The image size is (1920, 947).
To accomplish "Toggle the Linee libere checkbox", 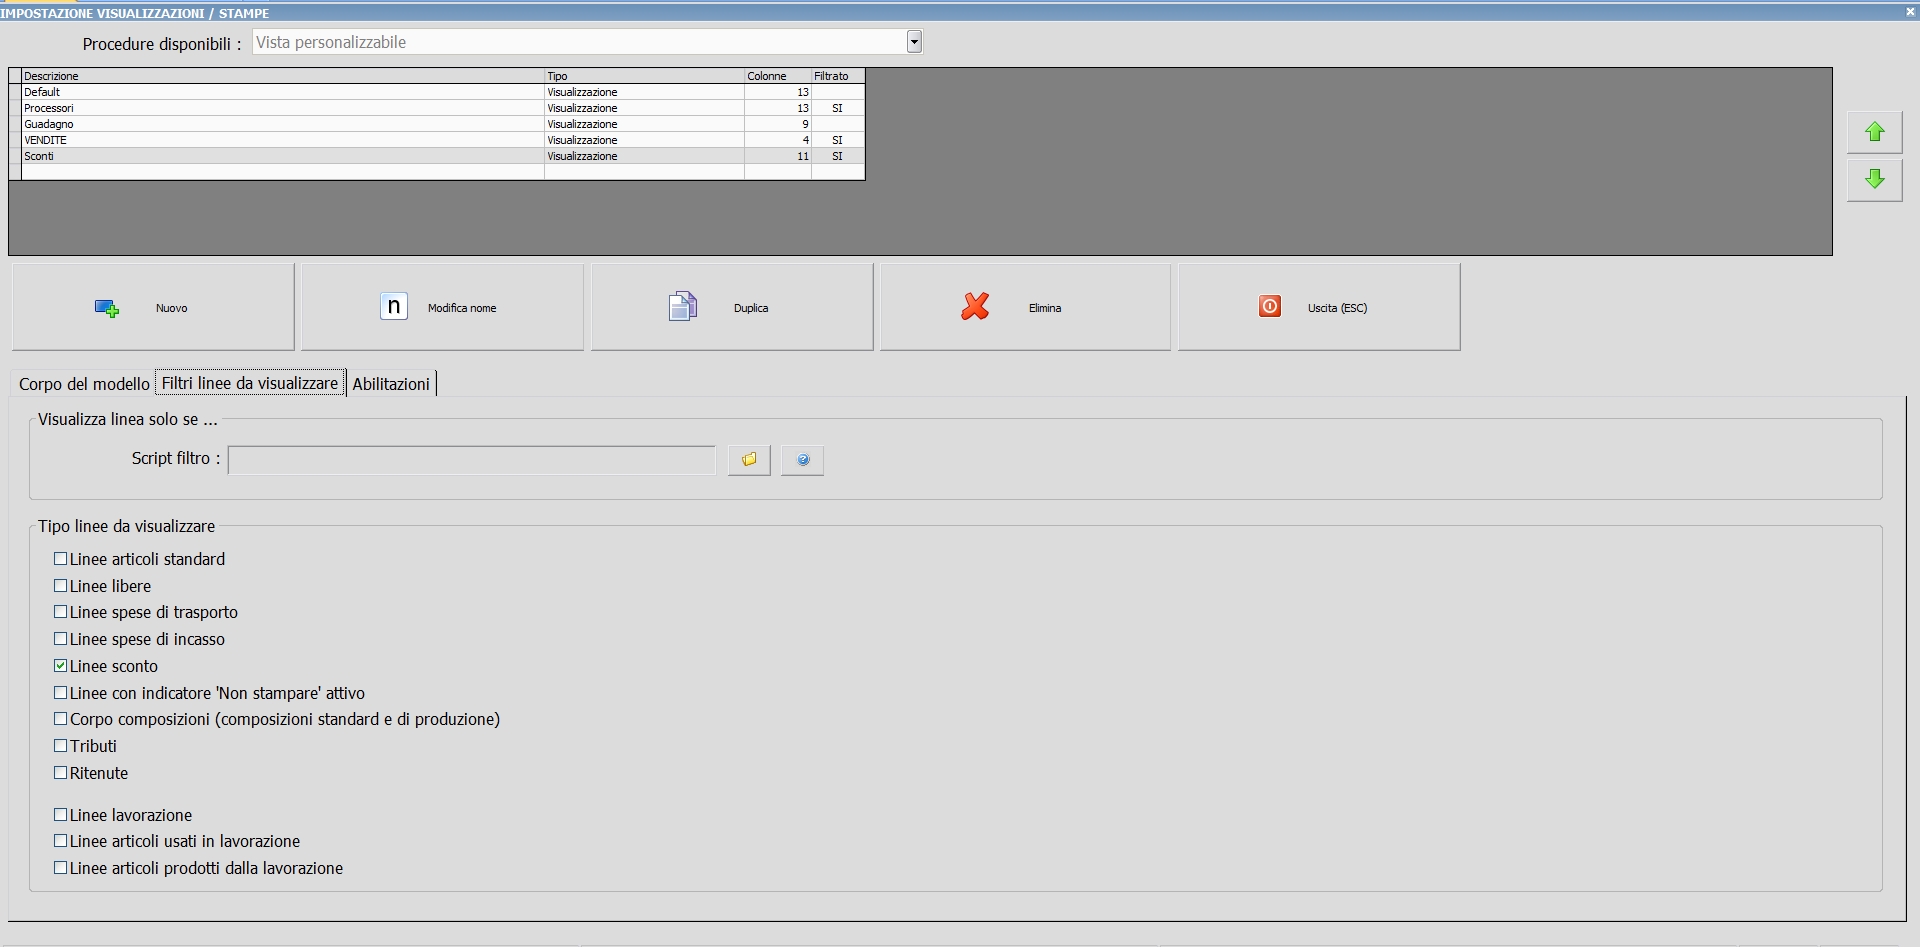I will pos(61,586).
